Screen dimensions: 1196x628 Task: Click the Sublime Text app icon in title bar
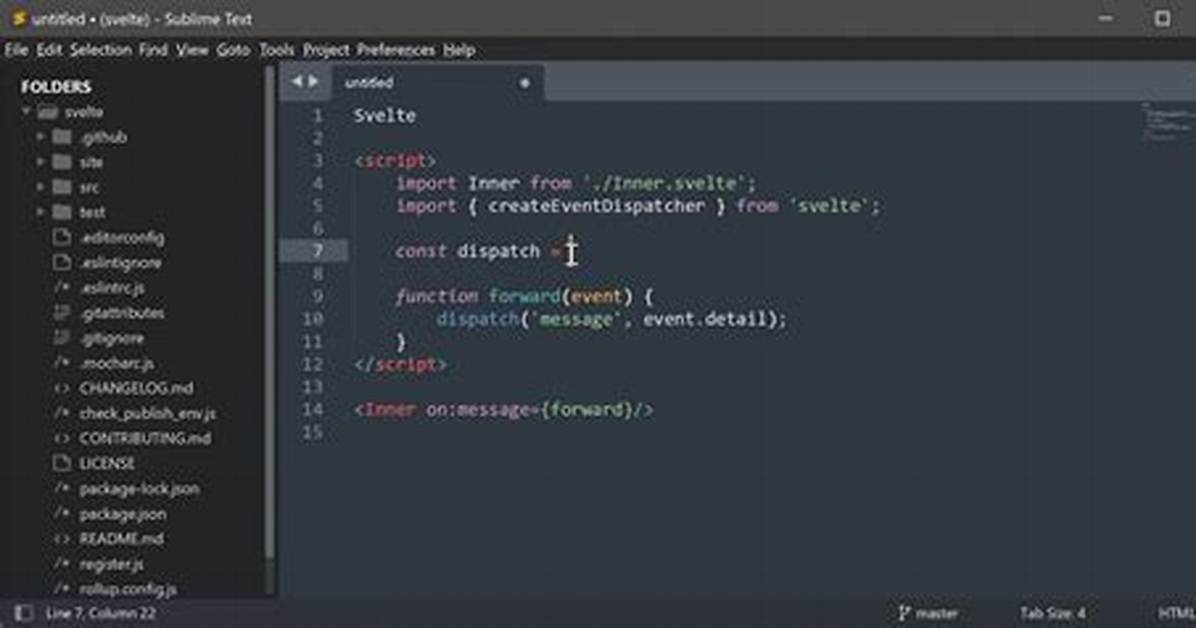click(x=19, y=18)
